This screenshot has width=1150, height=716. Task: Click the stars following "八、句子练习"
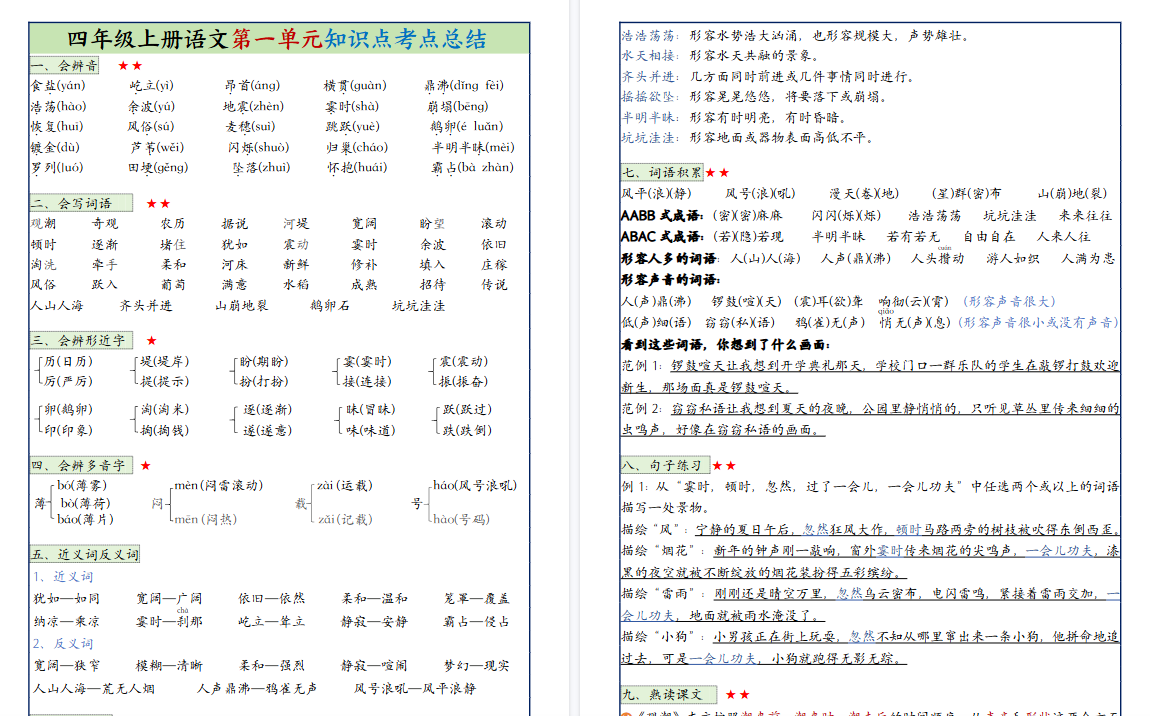725,466
